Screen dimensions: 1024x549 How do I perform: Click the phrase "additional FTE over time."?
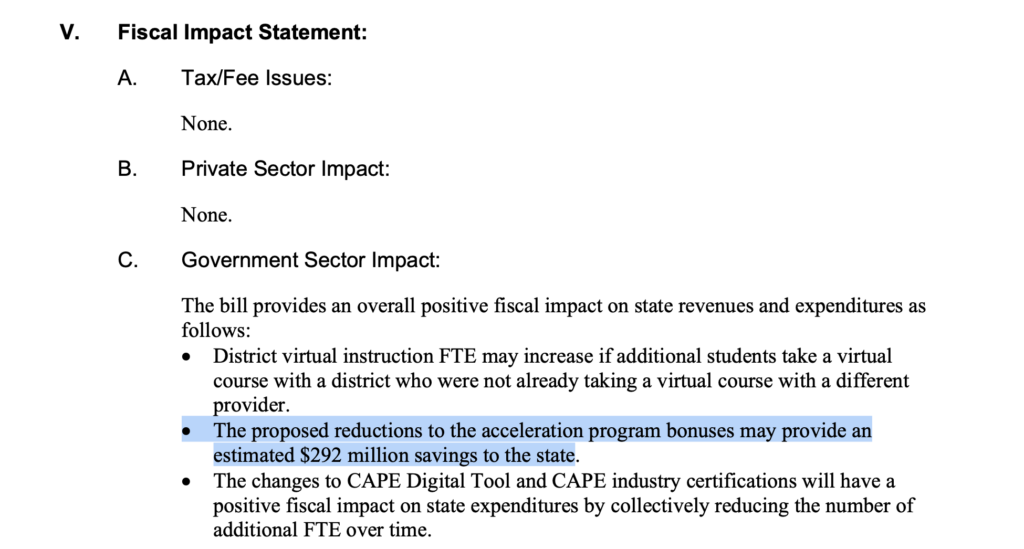321,529
